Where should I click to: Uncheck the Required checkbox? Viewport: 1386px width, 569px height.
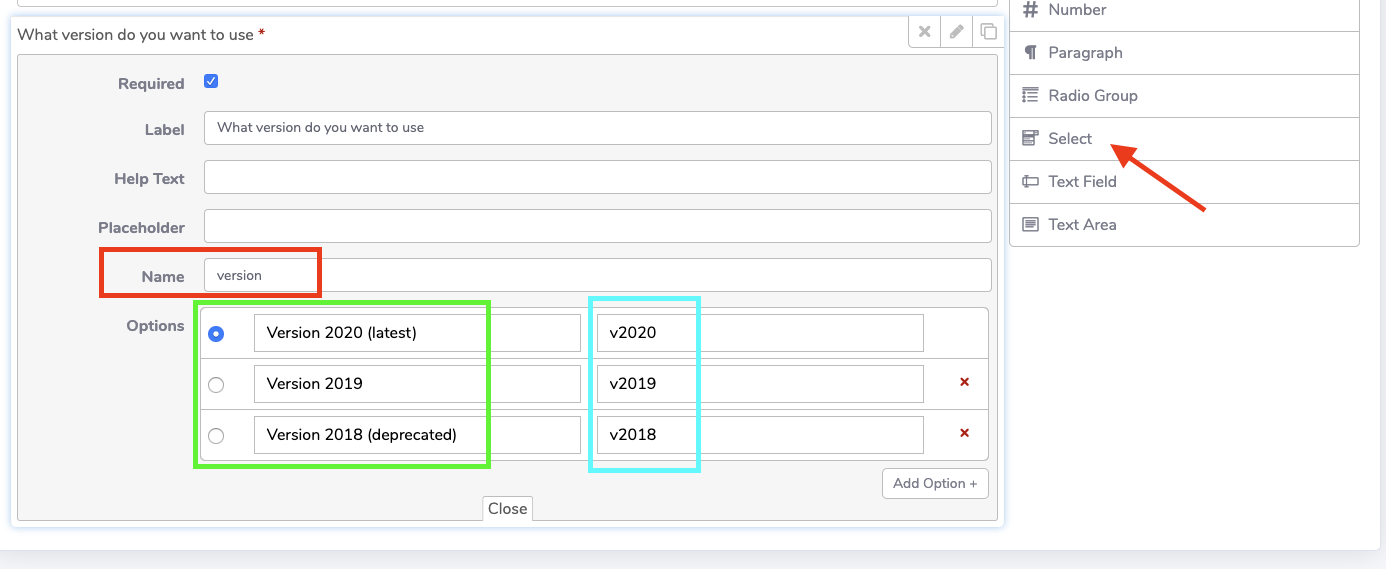211,82
